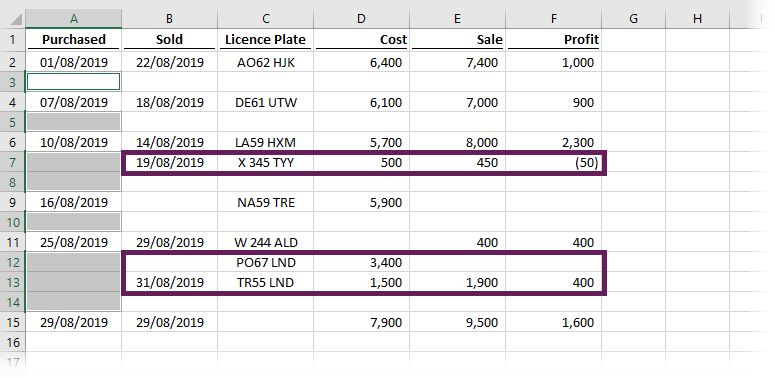The image size is (775, 378).
Task: Click the Sold header cell
Action: click(x=169, y=40)
